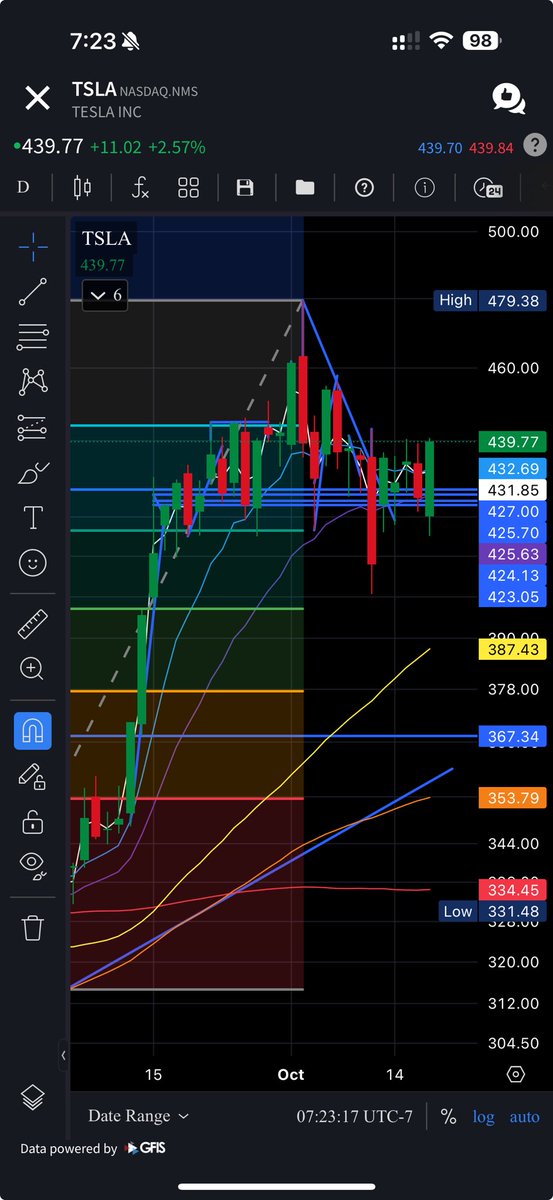
Task: Select the brush drawing tool
Action: point(33,472)
